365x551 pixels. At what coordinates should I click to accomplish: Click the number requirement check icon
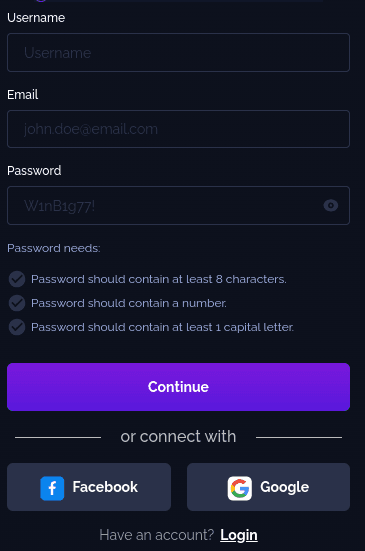[17, 303]
